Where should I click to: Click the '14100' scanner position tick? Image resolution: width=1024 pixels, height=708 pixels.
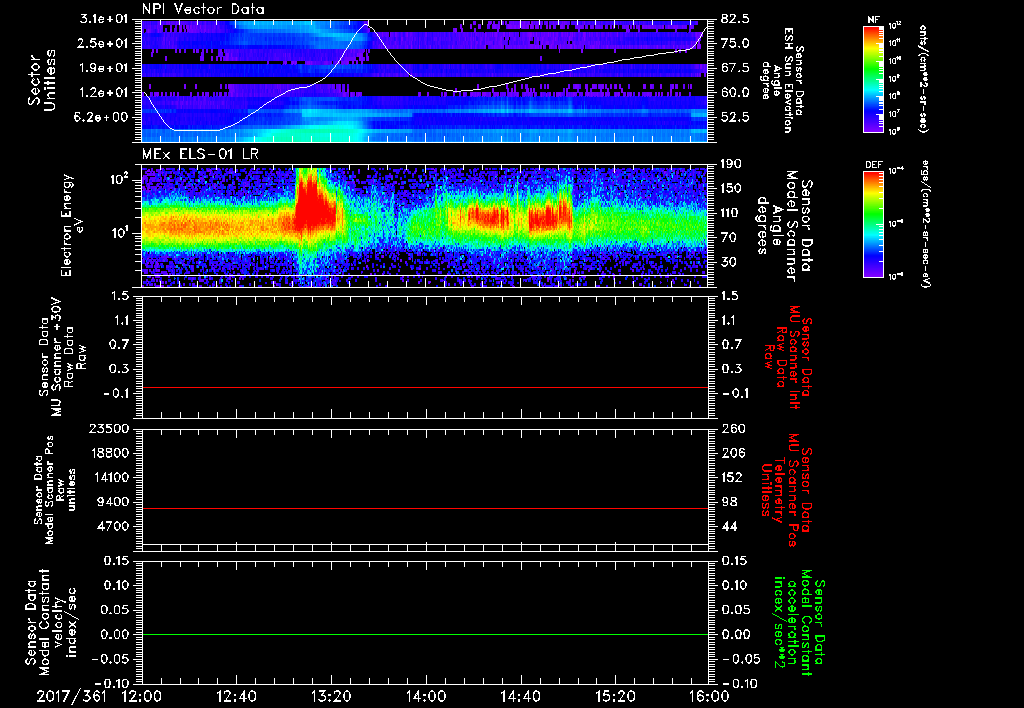tap(109, 477)
